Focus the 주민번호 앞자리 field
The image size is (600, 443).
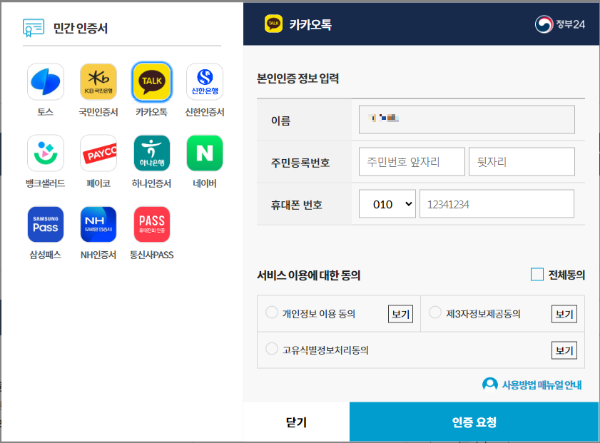tap(412, 162)
